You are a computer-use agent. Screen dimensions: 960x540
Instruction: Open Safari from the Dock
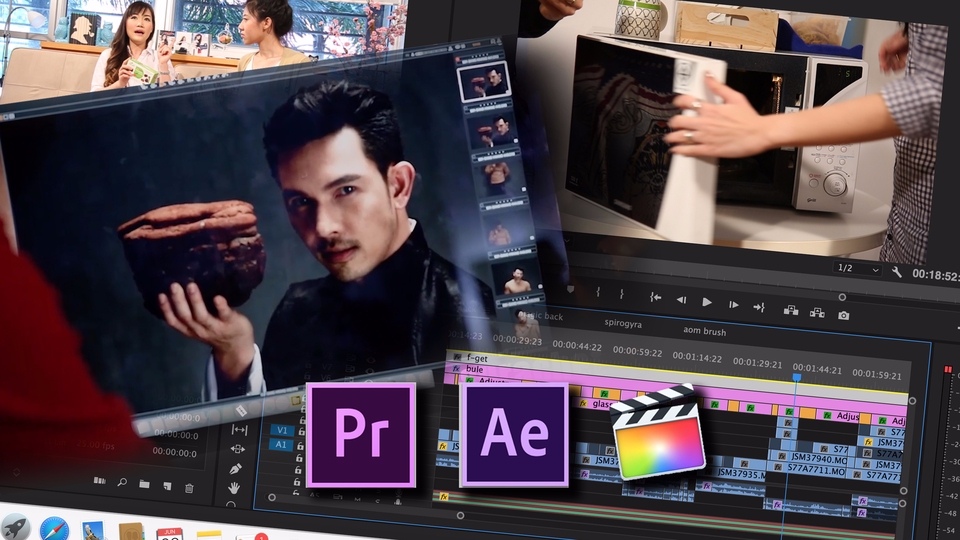[54, 529]
